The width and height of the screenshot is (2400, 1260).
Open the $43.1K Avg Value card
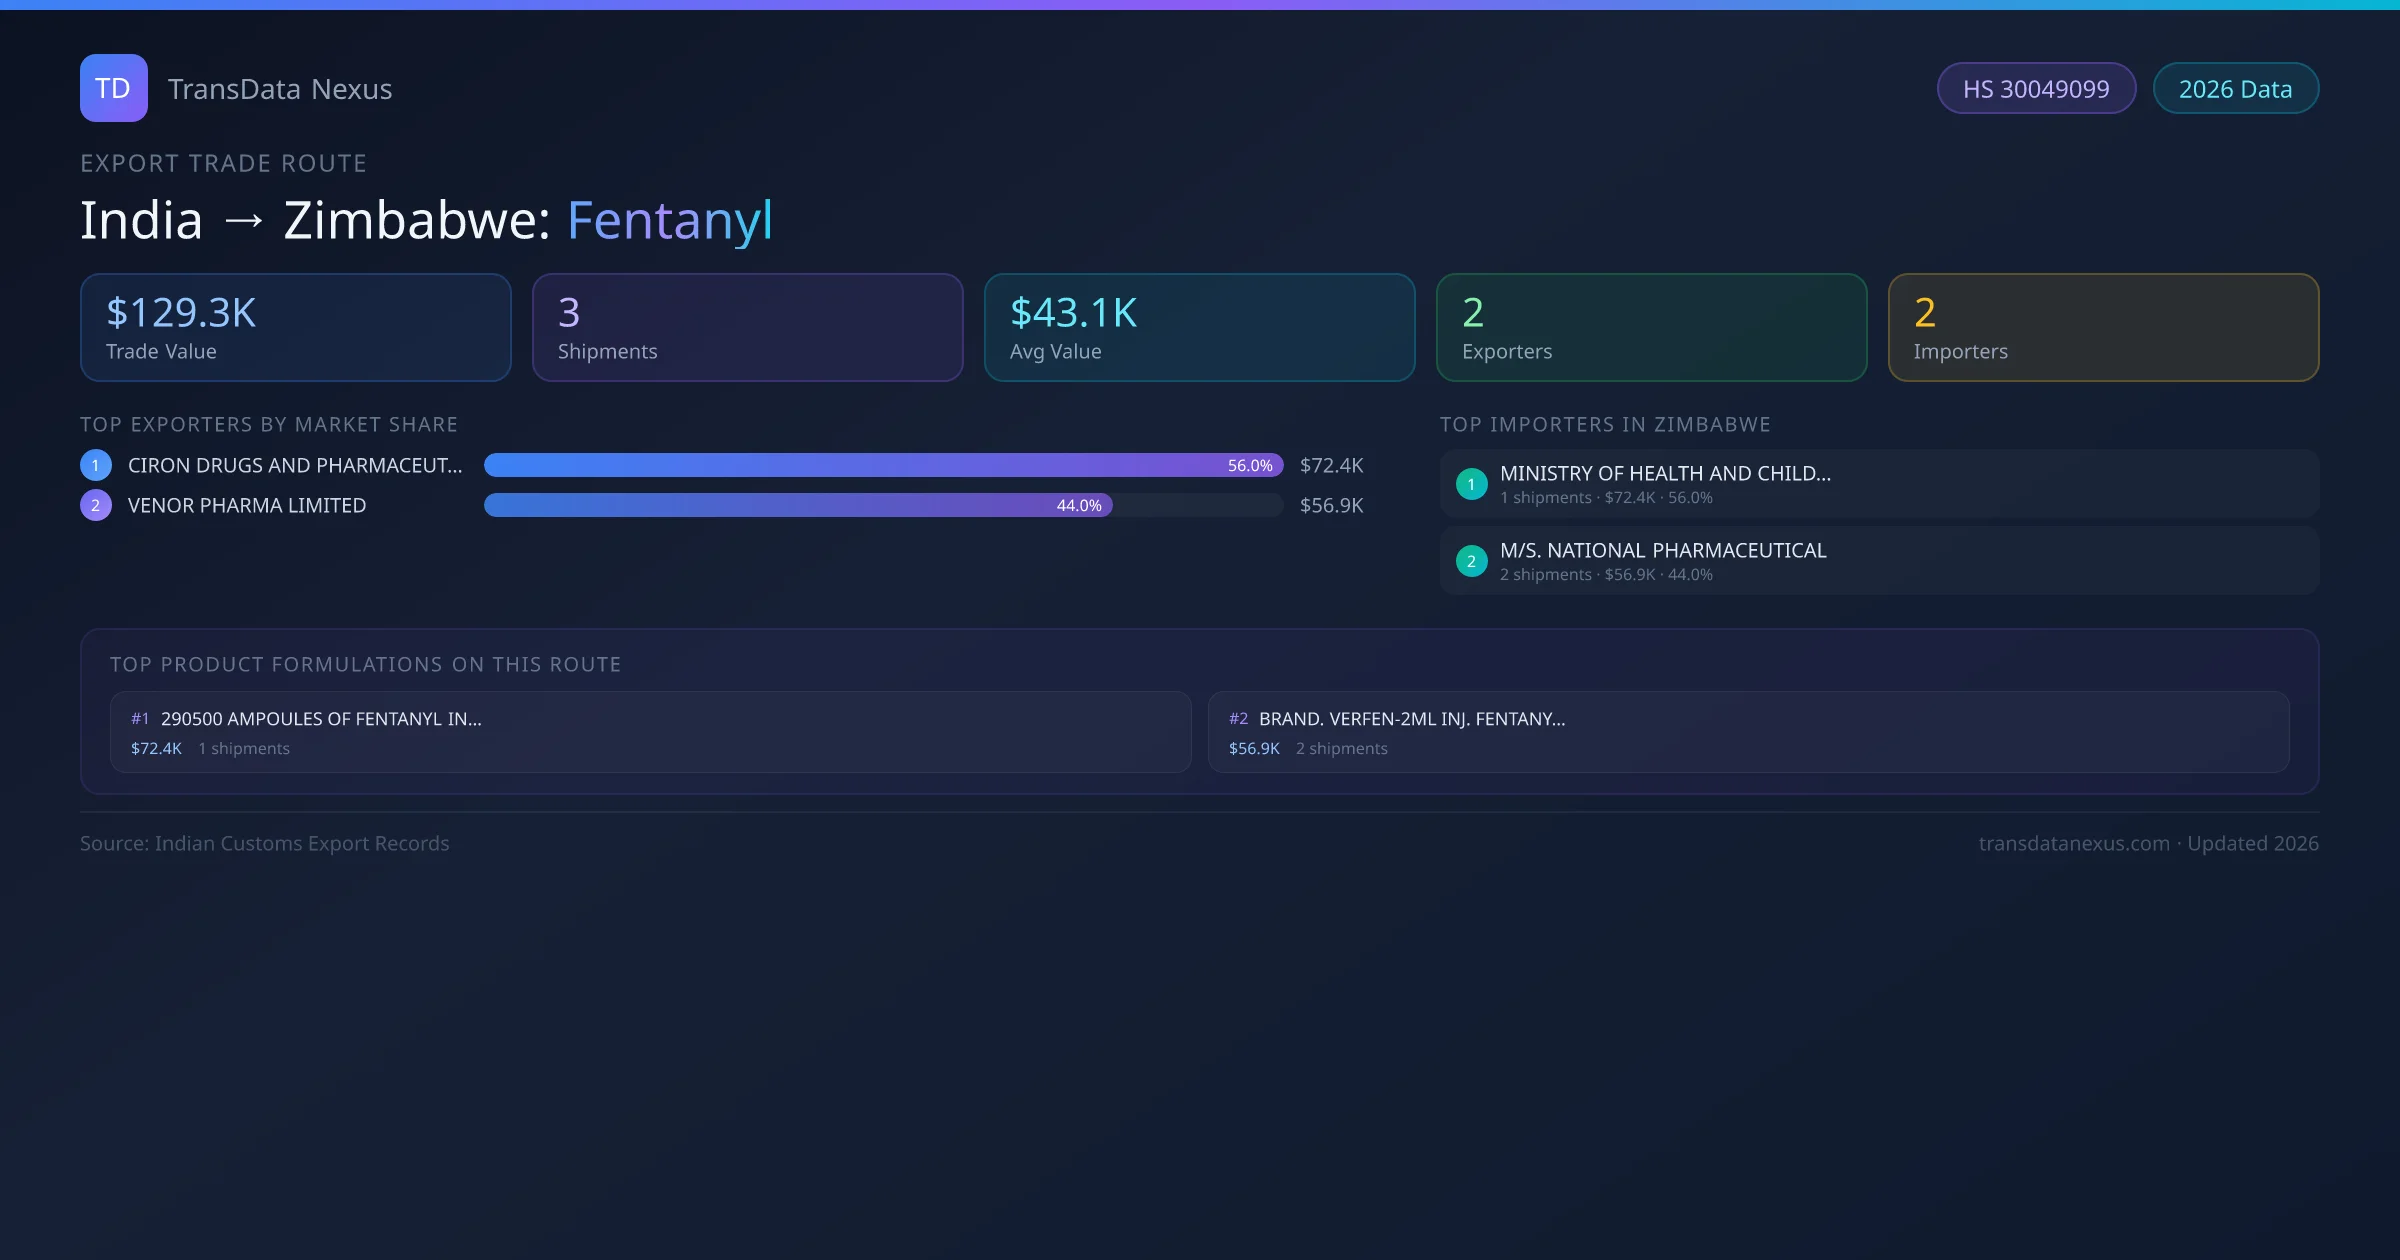[1200, 328]
